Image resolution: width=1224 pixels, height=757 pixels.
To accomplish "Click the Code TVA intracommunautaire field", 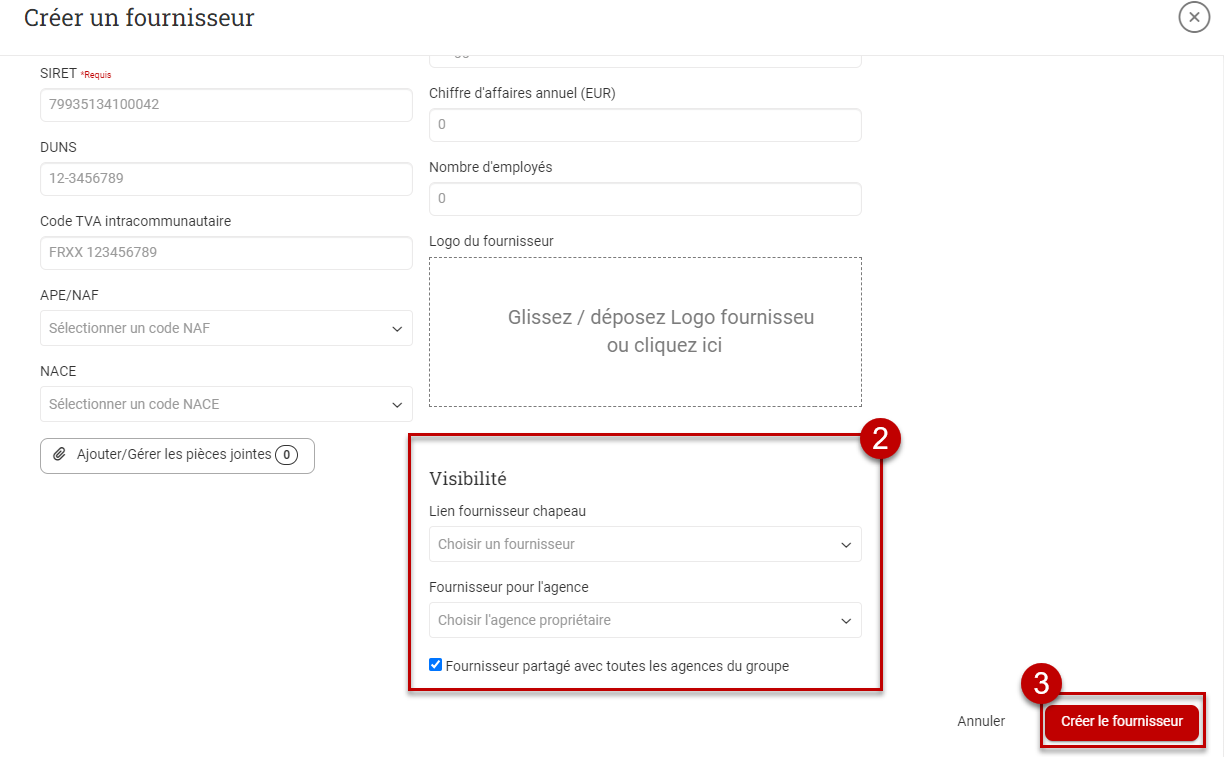I will pos(226,253).
